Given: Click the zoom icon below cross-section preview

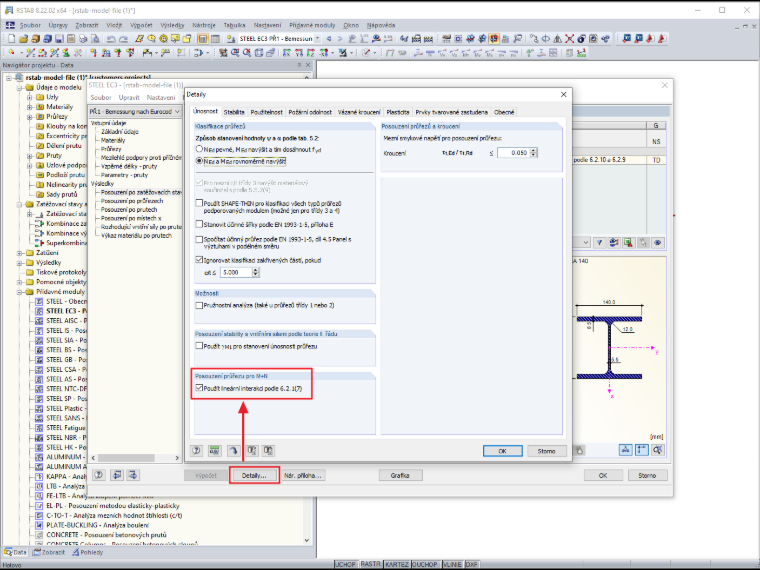Looking at the screenshot, I should click(658, 450).
